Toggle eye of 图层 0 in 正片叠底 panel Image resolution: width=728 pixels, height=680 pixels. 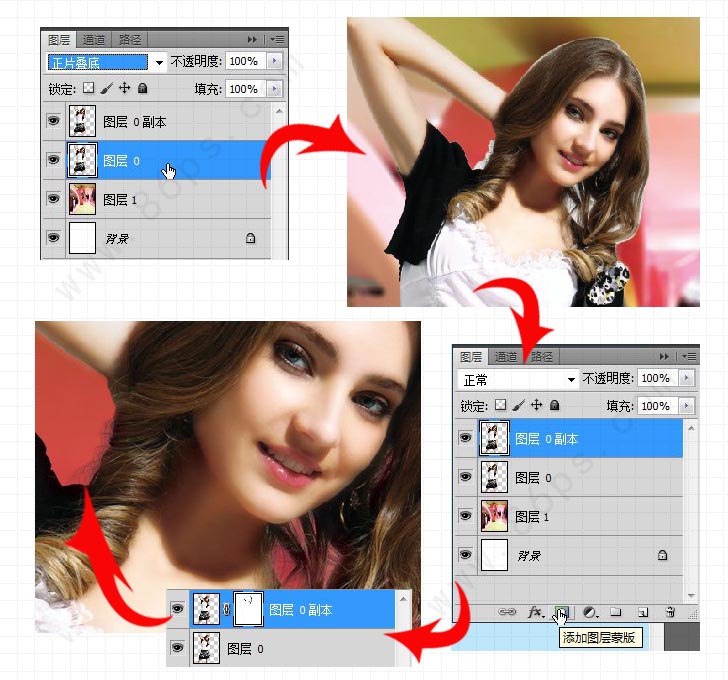tap(53, 160)
